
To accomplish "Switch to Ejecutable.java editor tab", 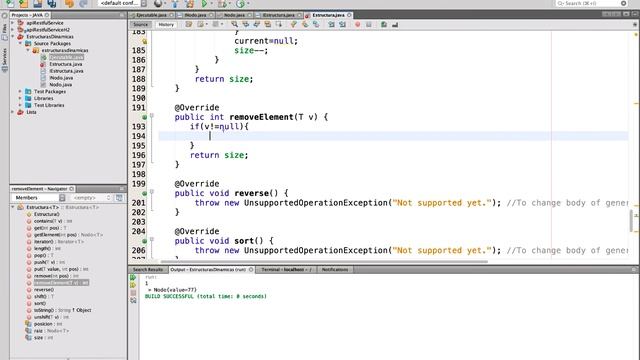I will [151, 15].
